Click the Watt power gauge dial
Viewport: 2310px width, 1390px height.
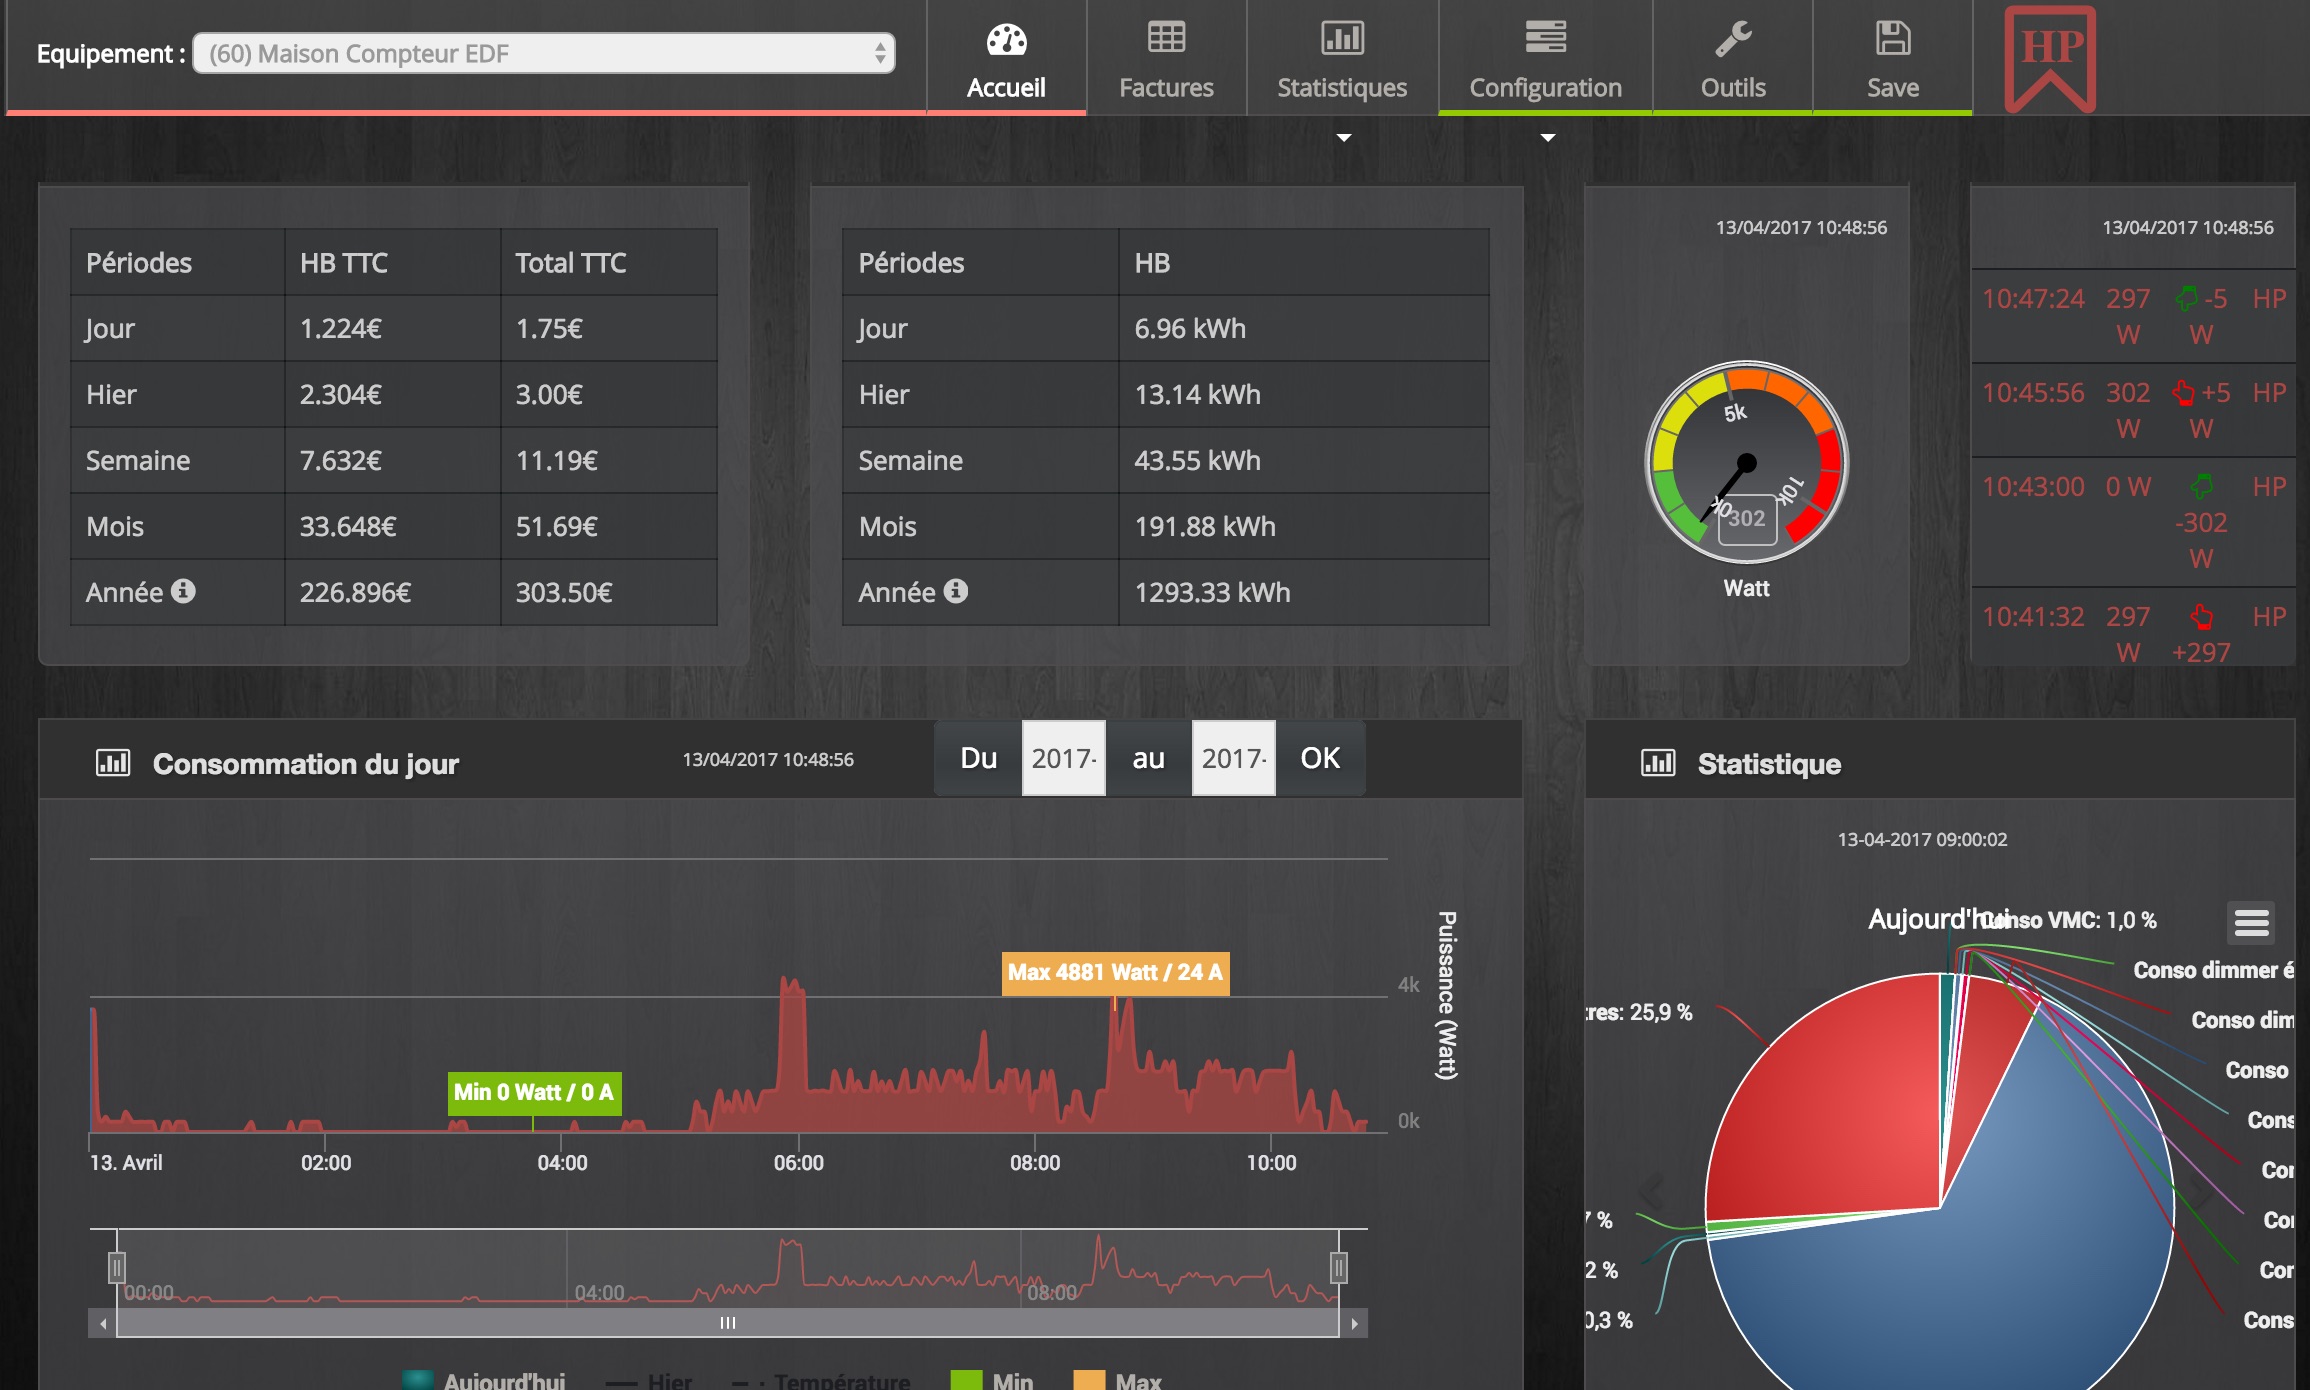1746,462
